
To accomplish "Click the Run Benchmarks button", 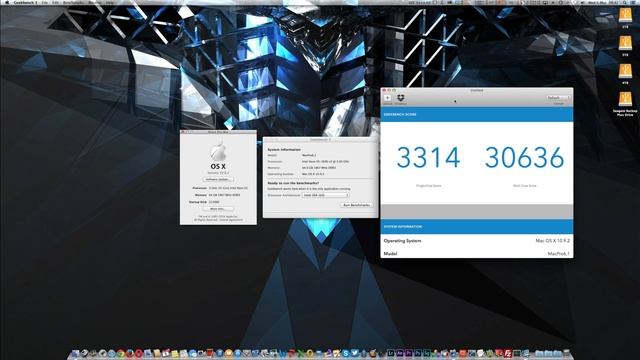I will [x=356, y=205].
